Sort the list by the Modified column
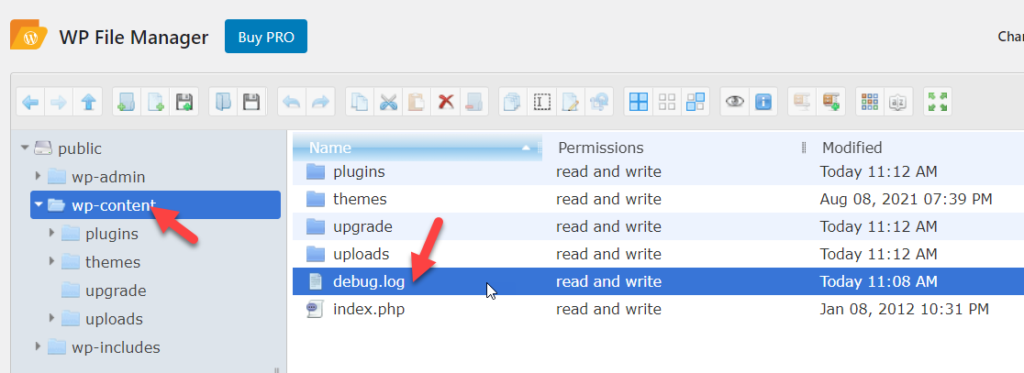This screenshot has height=373, width=1024. point(852,148)
